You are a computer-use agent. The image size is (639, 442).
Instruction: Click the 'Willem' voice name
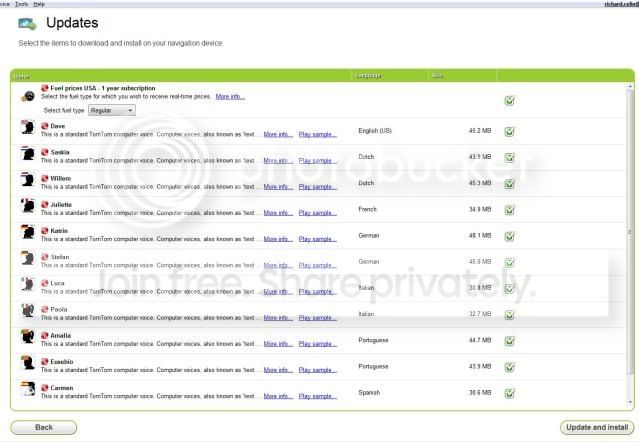click(x=61, y=178)
